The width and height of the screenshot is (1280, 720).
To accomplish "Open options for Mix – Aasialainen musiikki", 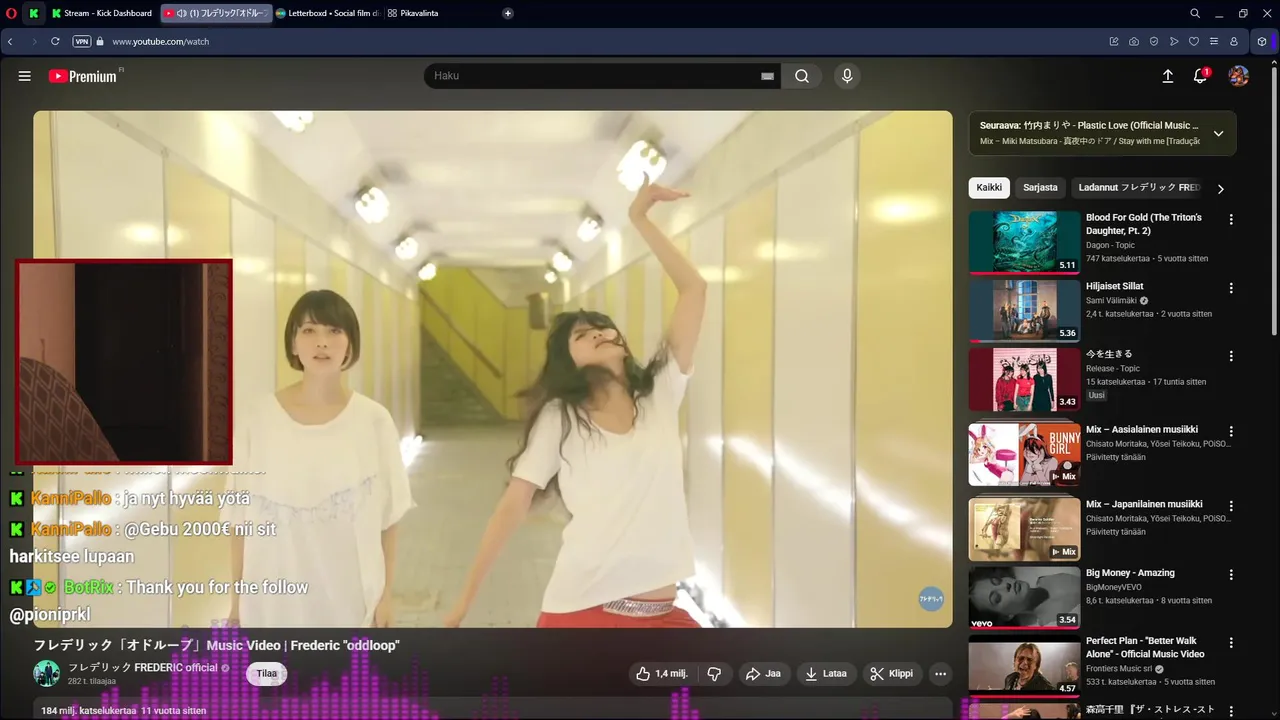I will pos(1231,431).
